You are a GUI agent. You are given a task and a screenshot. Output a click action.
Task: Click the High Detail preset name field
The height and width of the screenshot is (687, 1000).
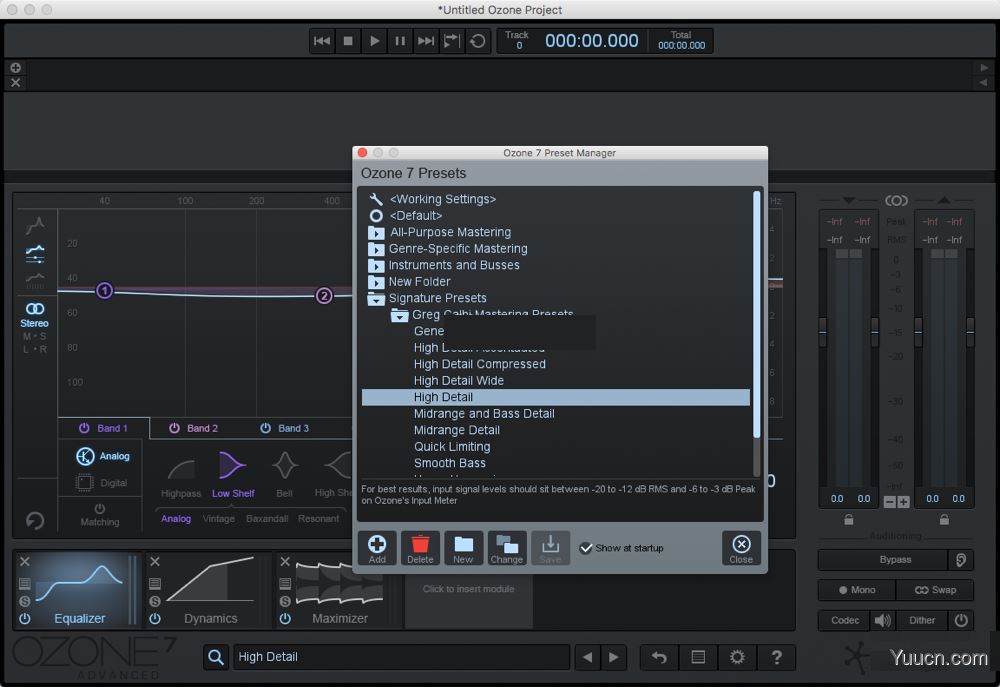pyautogui.click(x=402, y=657)
